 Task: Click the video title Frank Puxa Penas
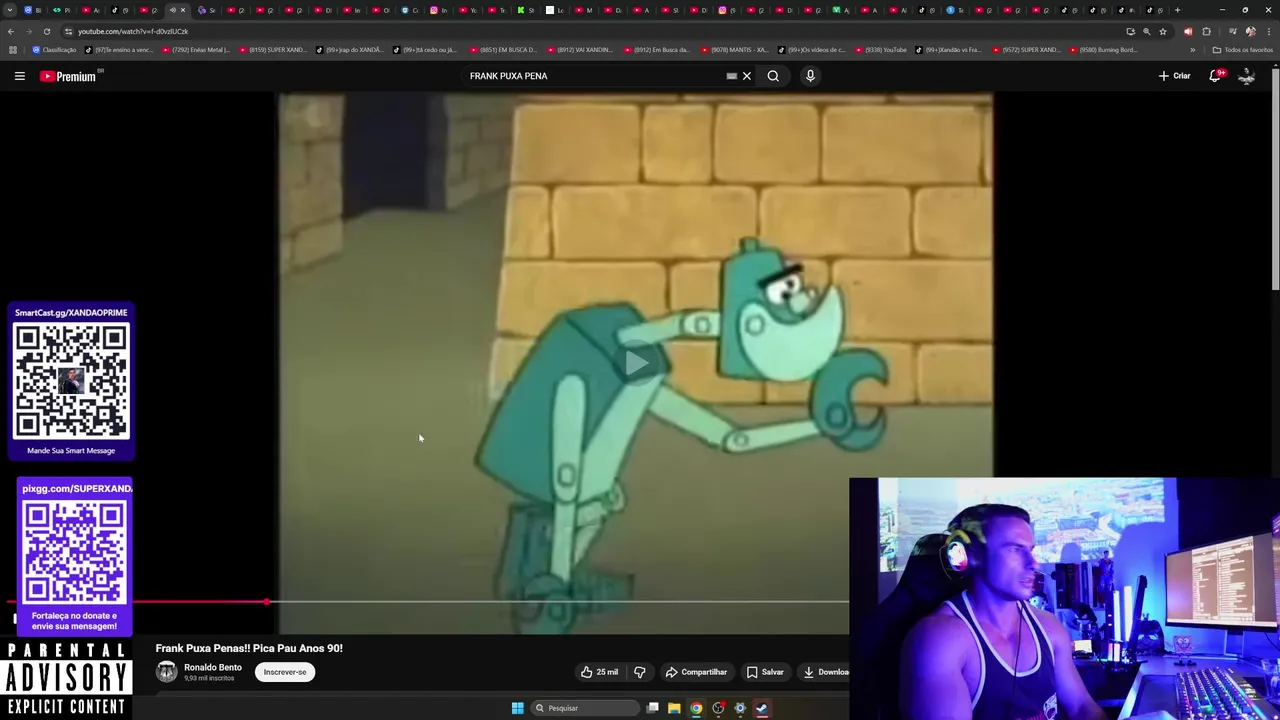pos(249,648)
